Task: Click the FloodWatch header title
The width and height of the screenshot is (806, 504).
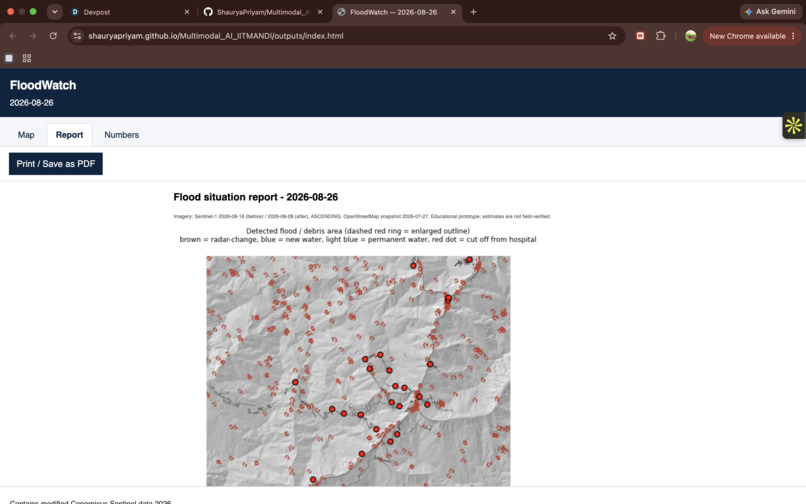Action: point(43,85)
